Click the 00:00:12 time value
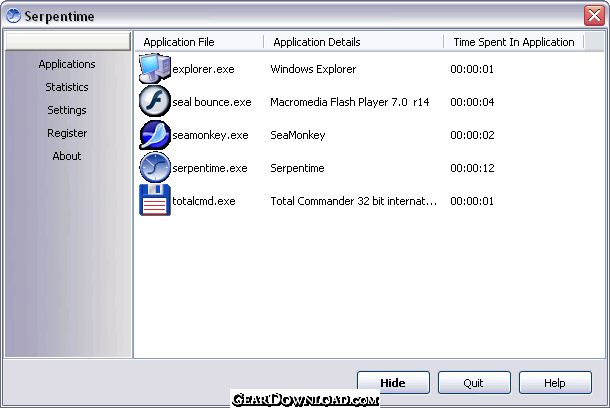This screenshot has height=408, width=610. (472, 168)
